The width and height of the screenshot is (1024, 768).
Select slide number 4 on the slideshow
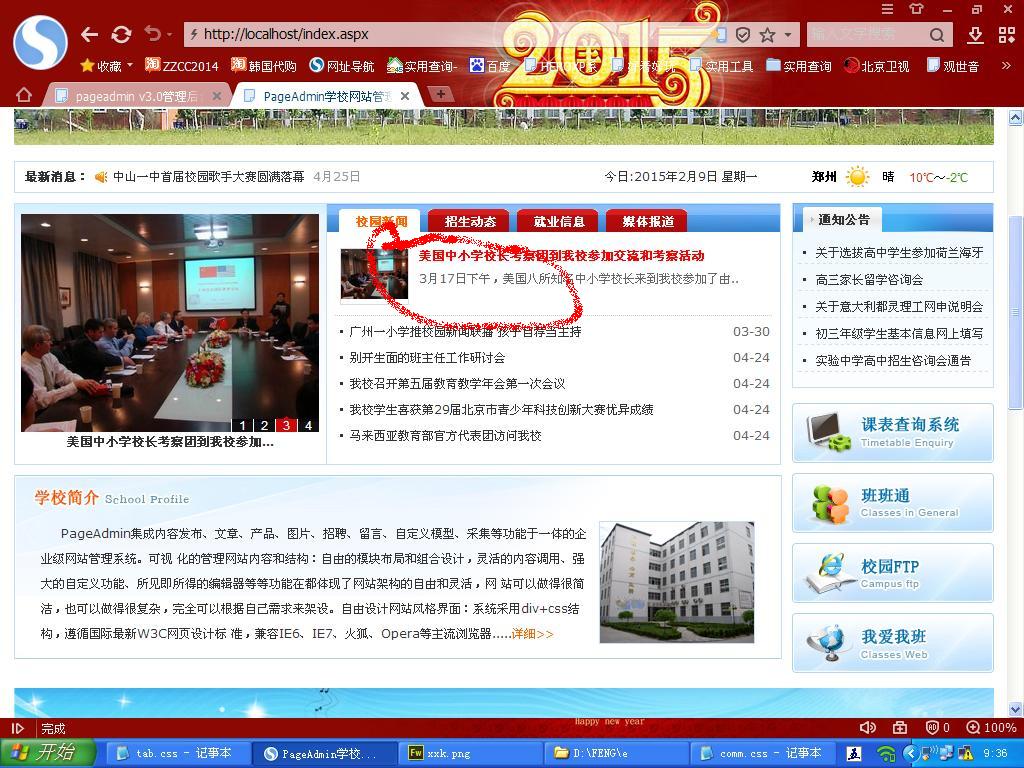[x=308, y=425]
